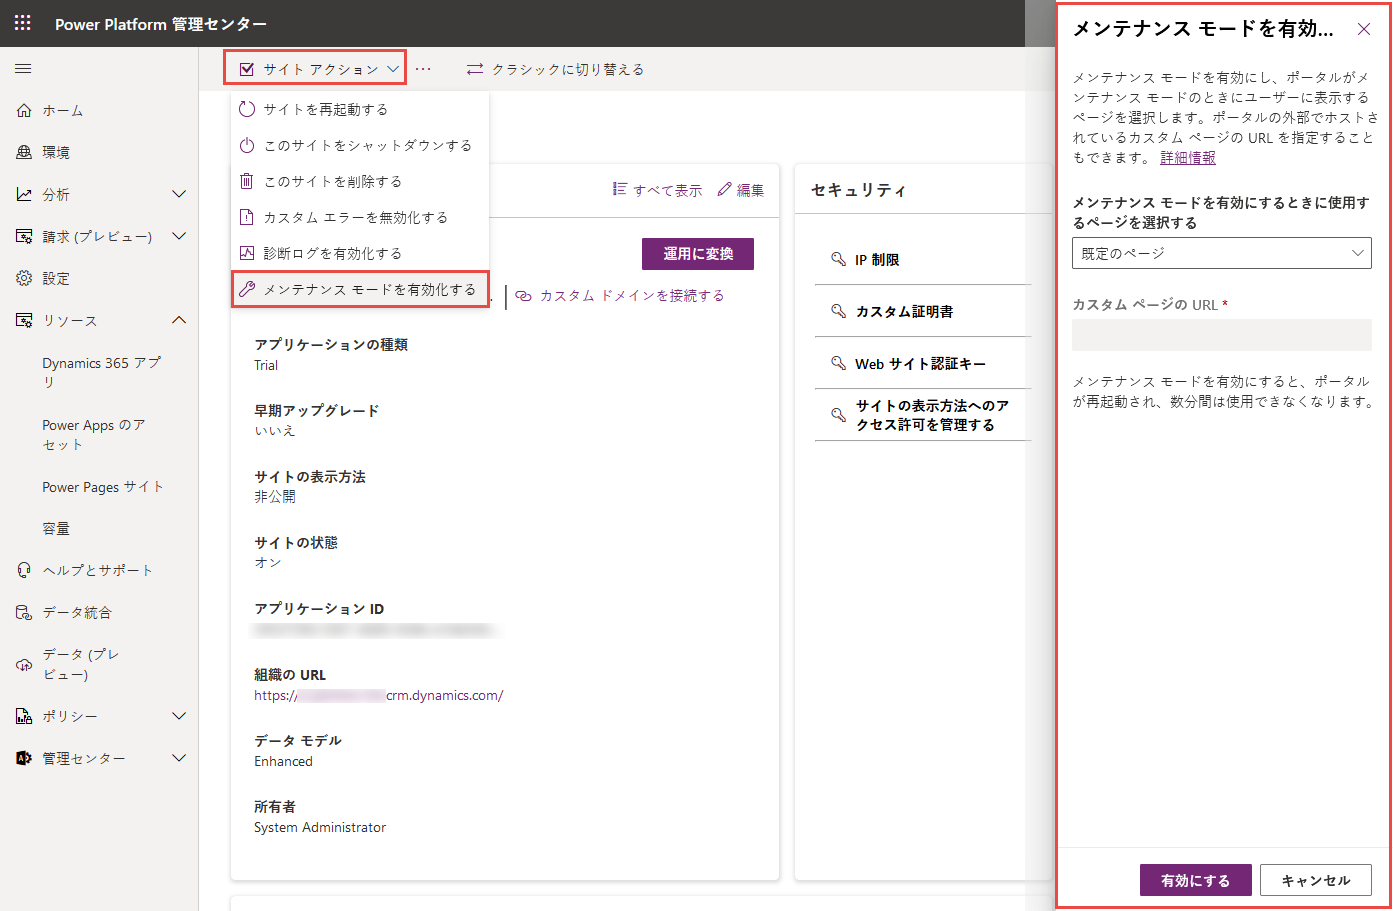Click the 分析 analytics chart icon

[24, 194]
